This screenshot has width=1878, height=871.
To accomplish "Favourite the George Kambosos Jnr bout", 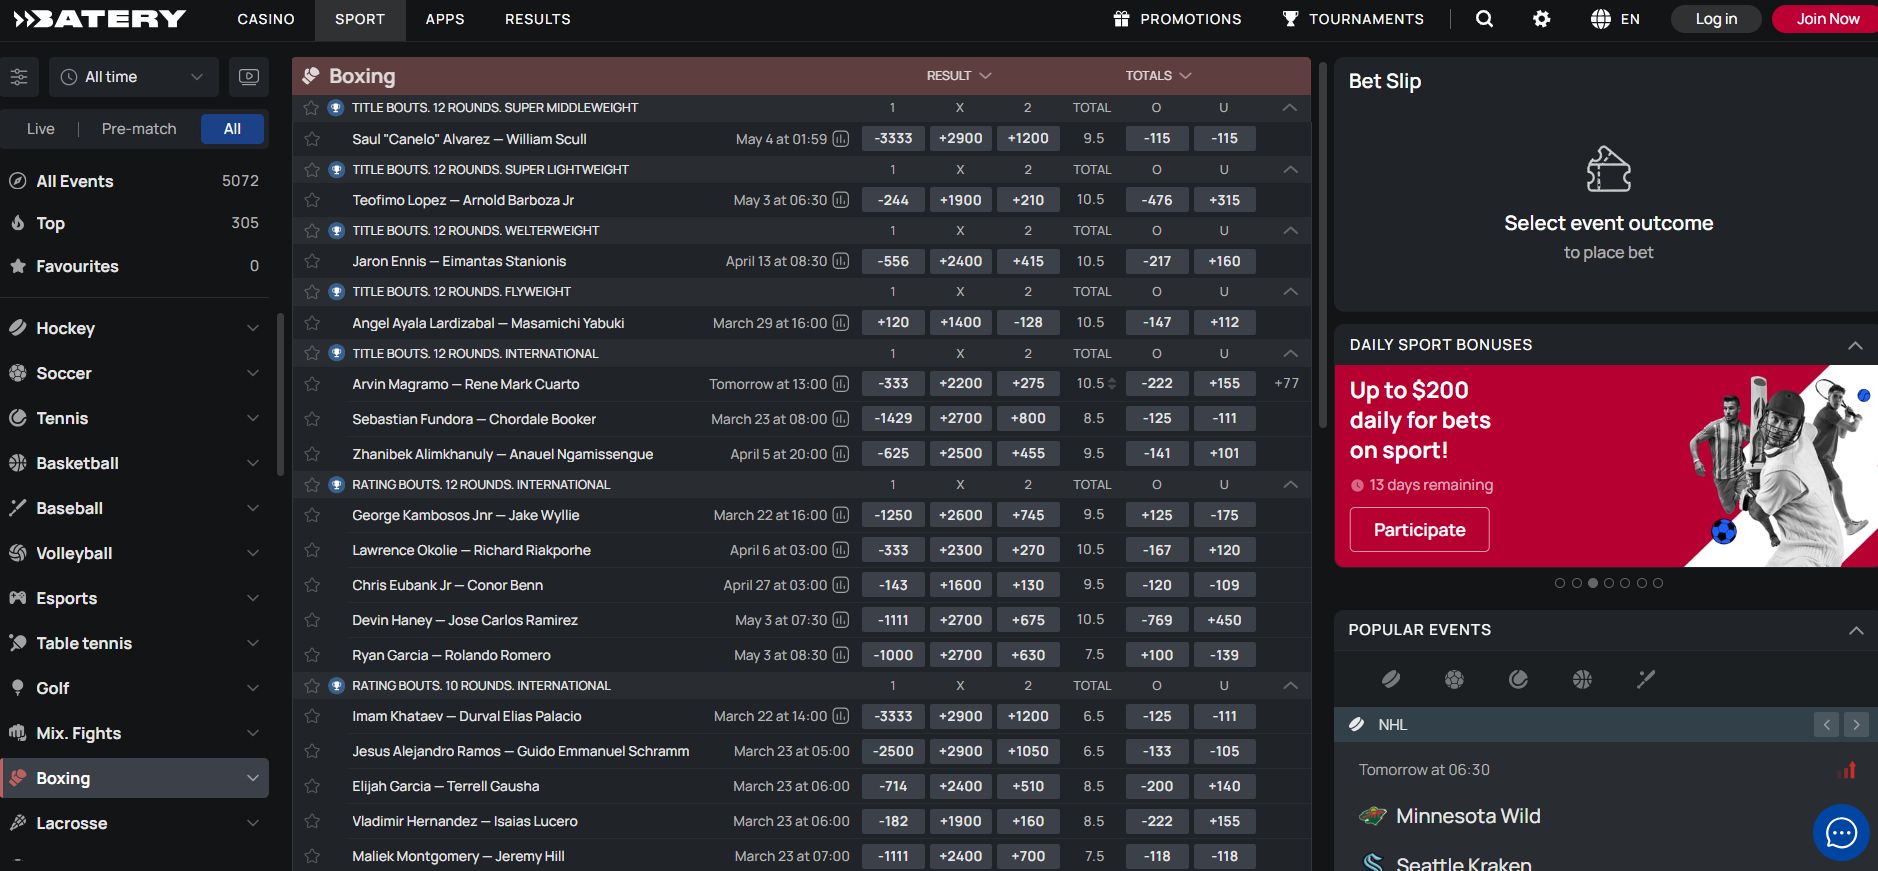I will coord(312,515).
